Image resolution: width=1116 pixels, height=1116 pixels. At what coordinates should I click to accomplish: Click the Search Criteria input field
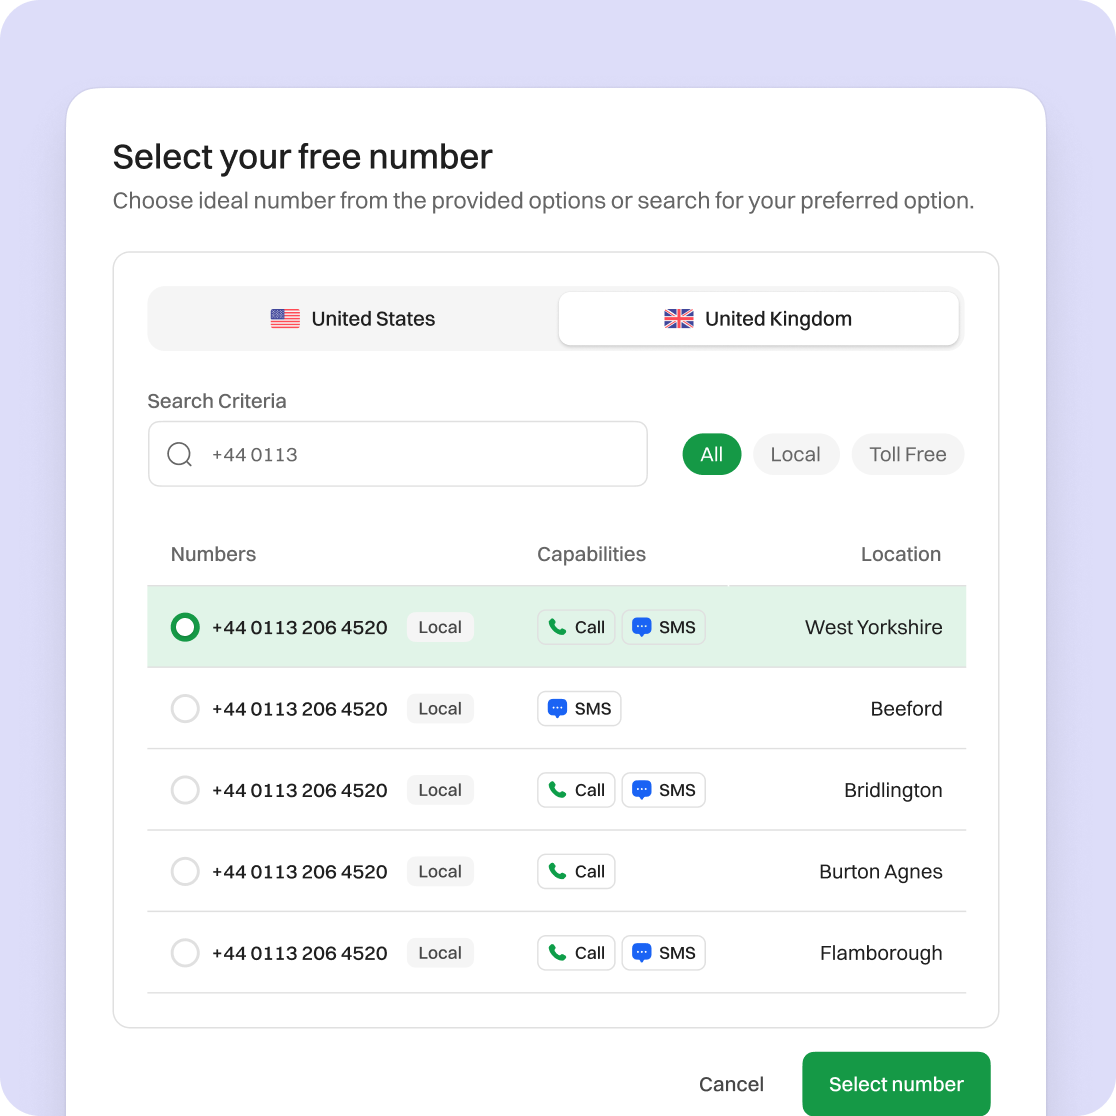(x=420, y=455)
